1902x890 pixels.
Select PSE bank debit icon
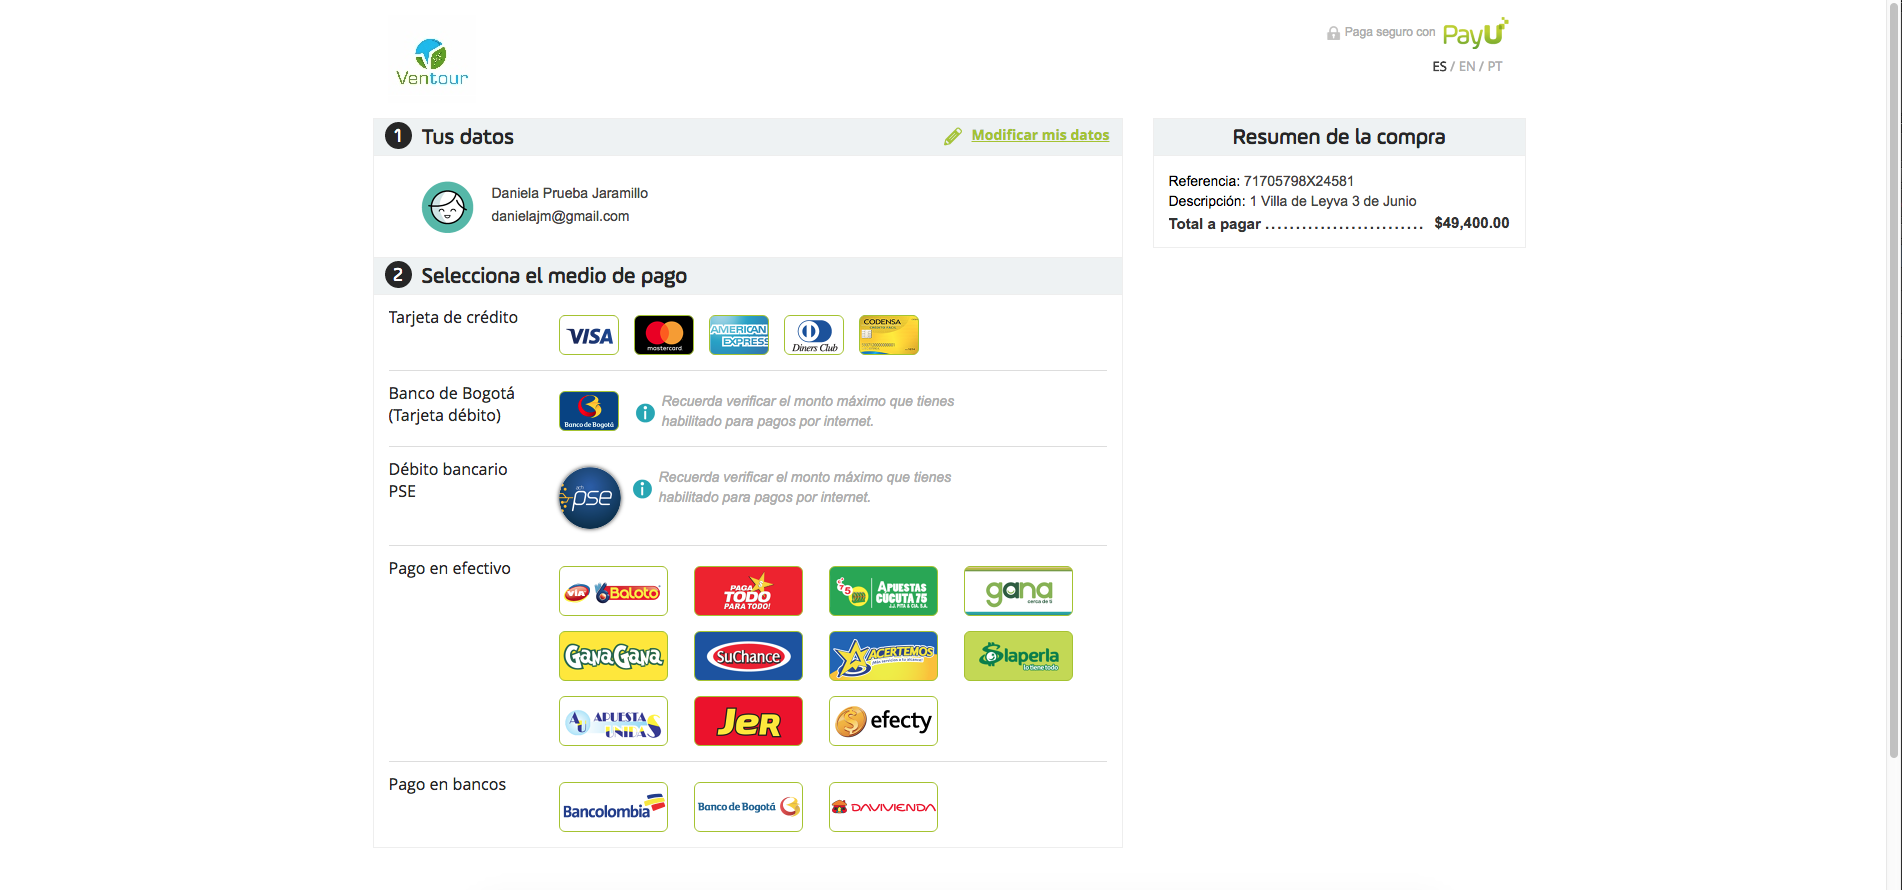[590, 497]
